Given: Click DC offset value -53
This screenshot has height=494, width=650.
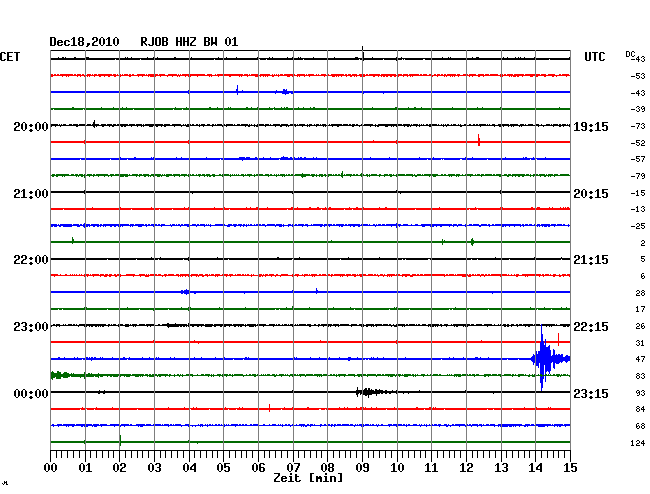Looking at the screenshot, I should (638, 76).
